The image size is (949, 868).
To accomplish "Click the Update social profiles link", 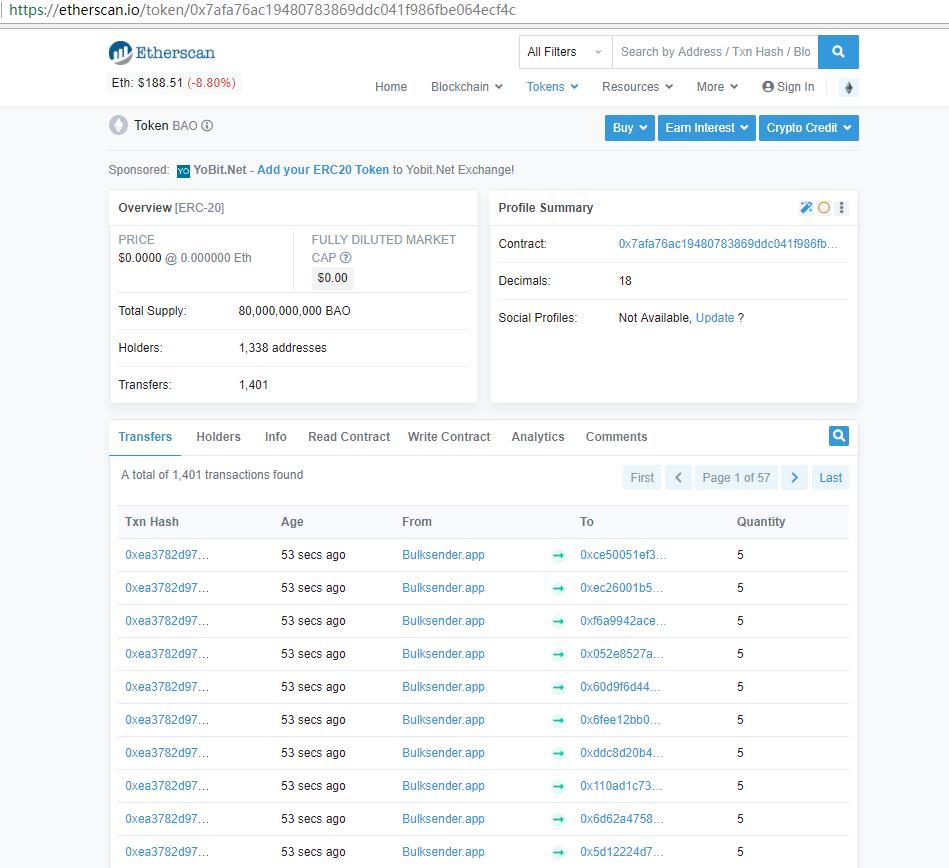I will tap(715, 318).
